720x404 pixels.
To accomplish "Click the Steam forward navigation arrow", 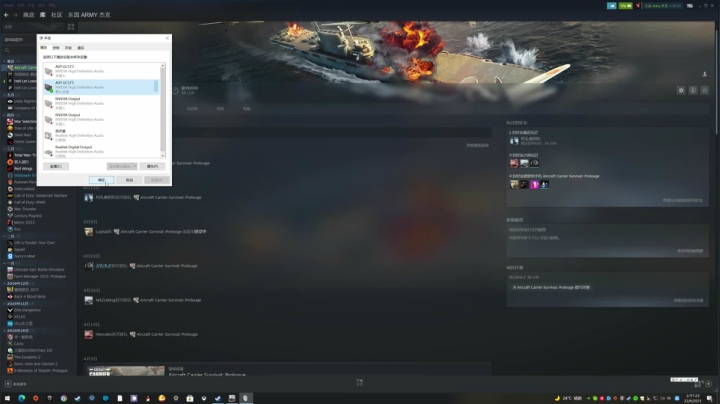I will [x=15, y=15].
